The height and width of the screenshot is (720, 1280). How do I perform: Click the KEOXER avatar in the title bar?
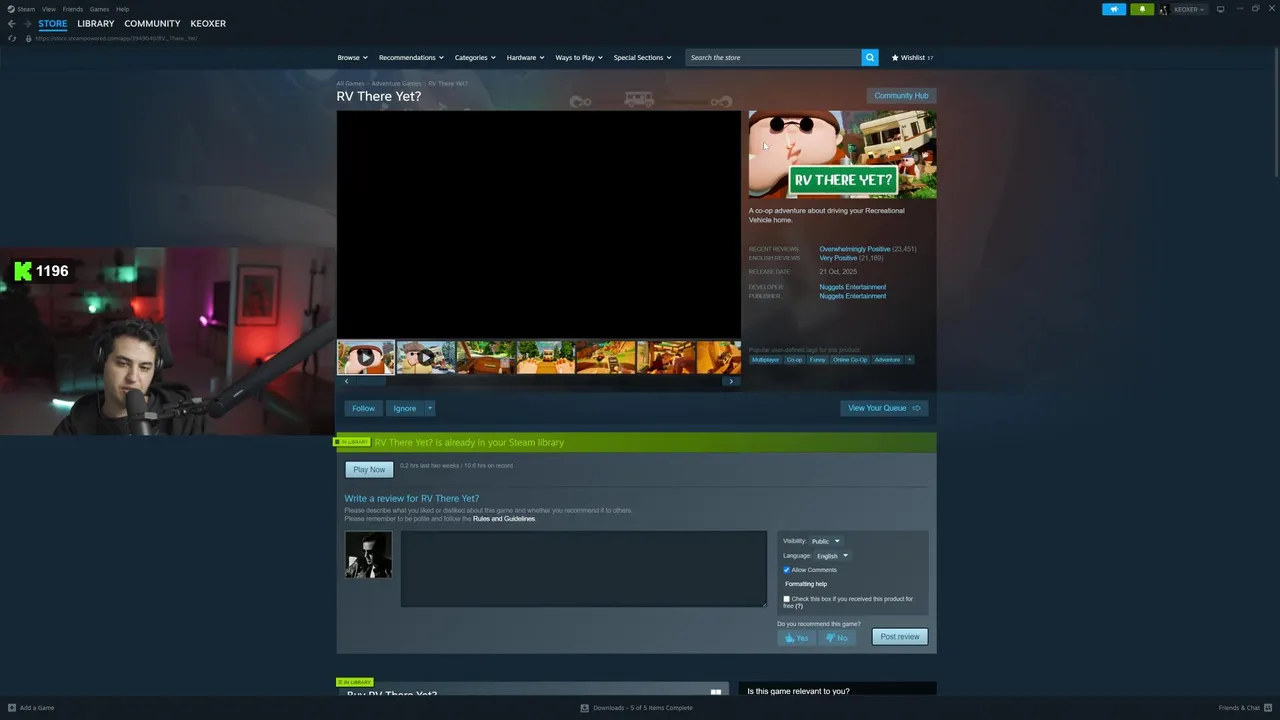[x=1163, y=9]
